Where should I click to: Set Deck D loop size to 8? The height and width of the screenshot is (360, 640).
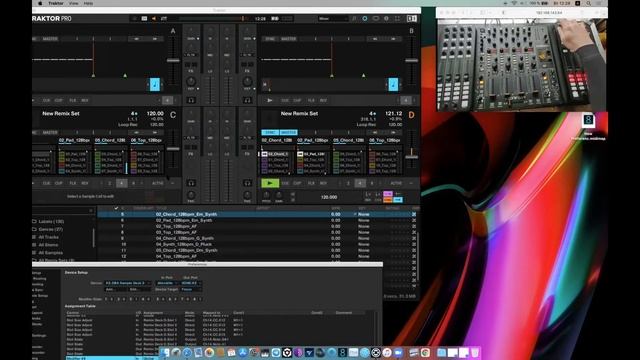pyautogui.click(x=371, y=183)
